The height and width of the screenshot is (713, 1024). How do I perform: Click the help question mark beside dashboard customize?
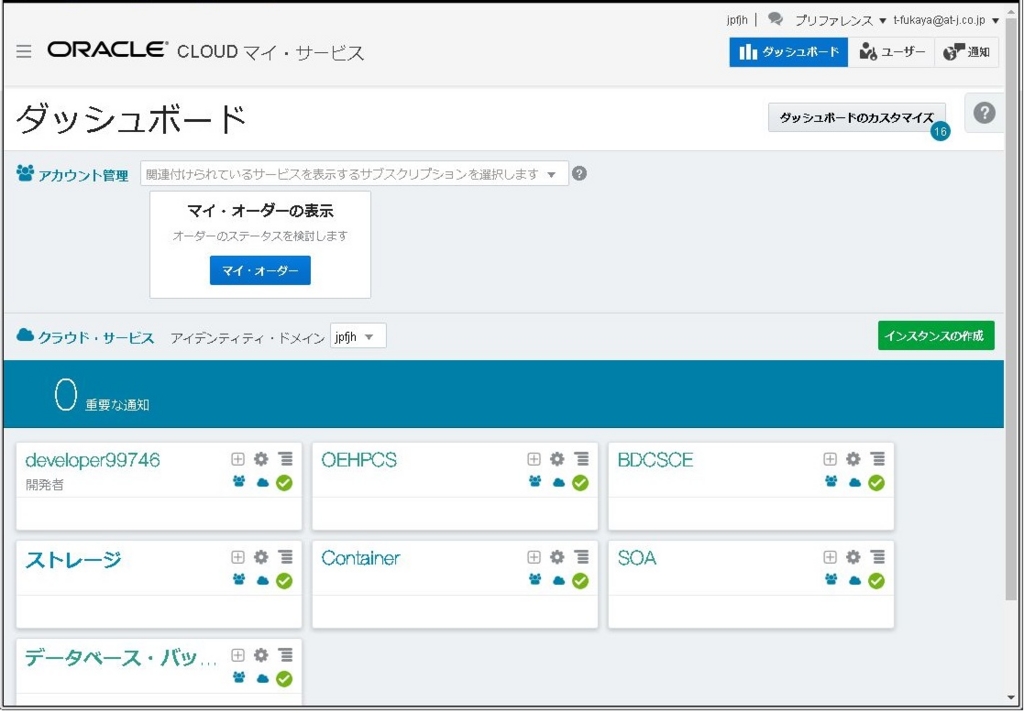(x=984, y=113)
